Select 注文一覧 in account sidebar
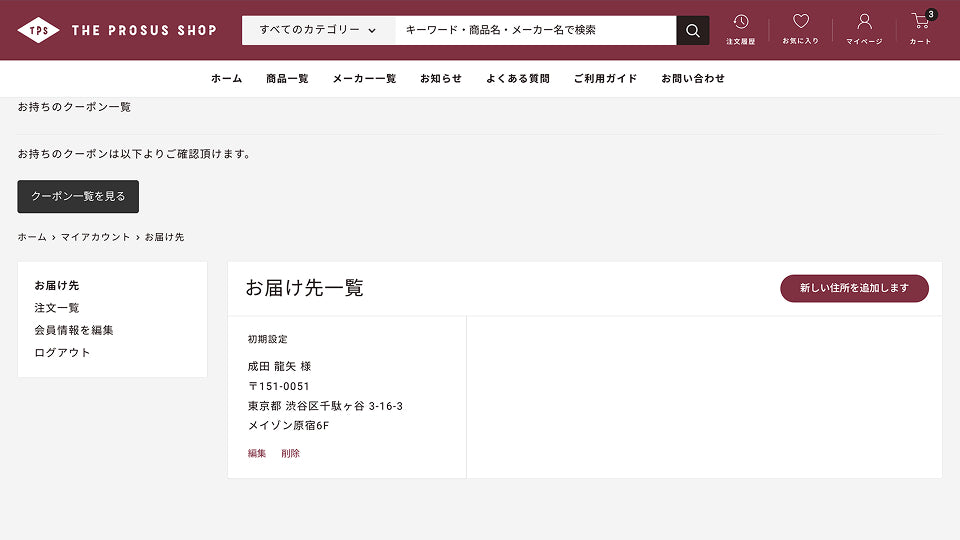Screen dimensions: 960x540 pyautogui.click(x=57, y=308)
